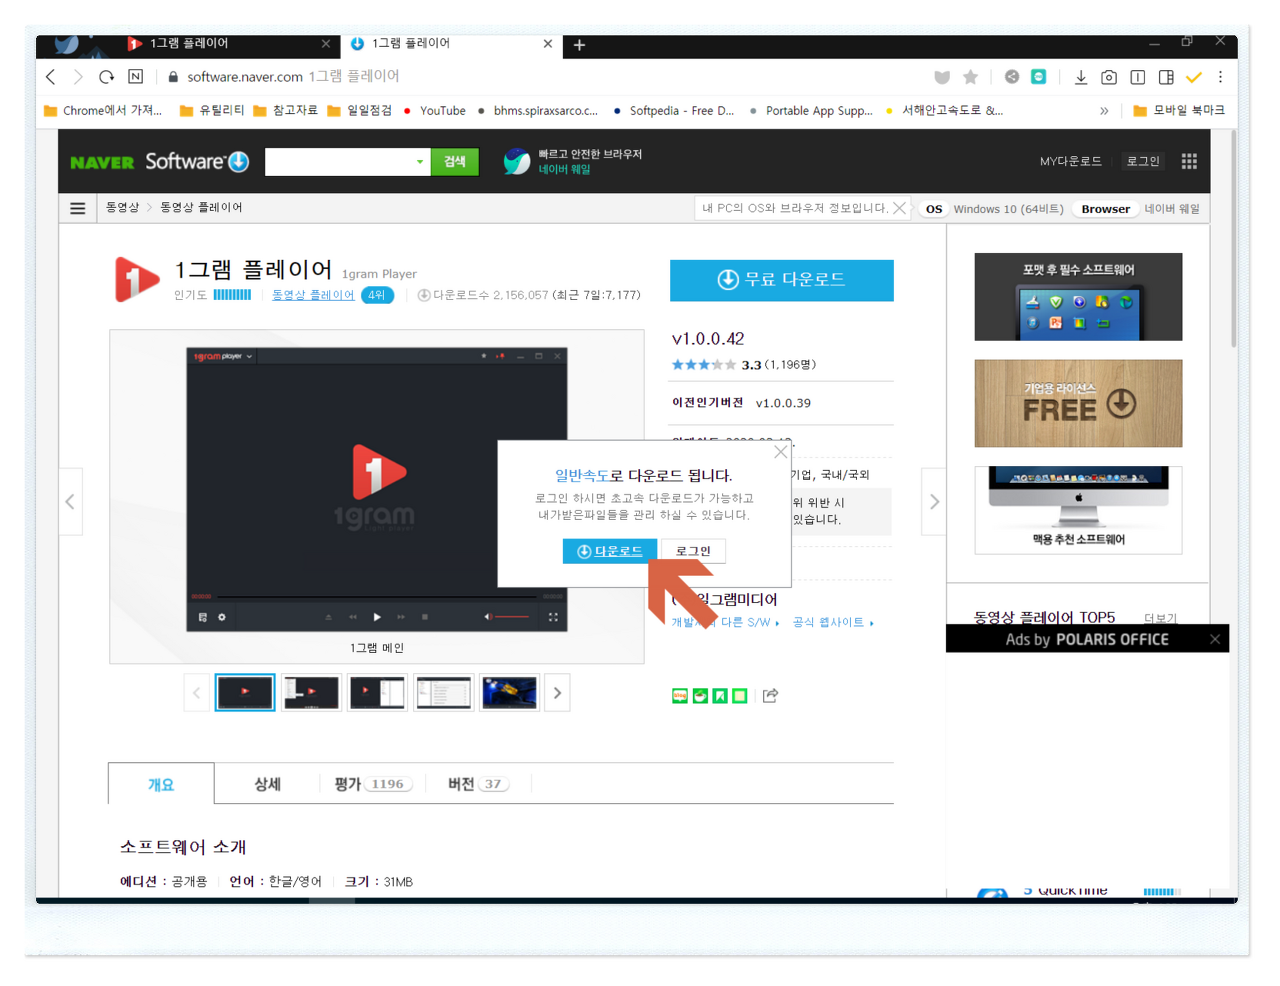Reload the current page

[x=106, y=77]
